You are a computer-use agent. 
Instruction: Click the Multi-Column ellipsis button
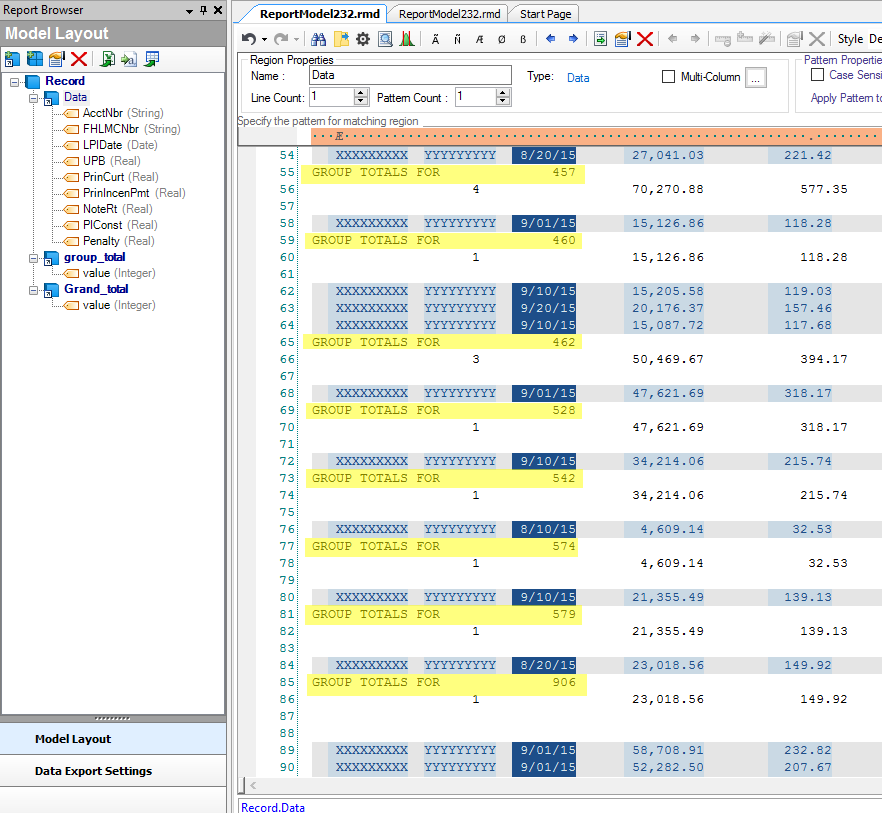point(756,77)
